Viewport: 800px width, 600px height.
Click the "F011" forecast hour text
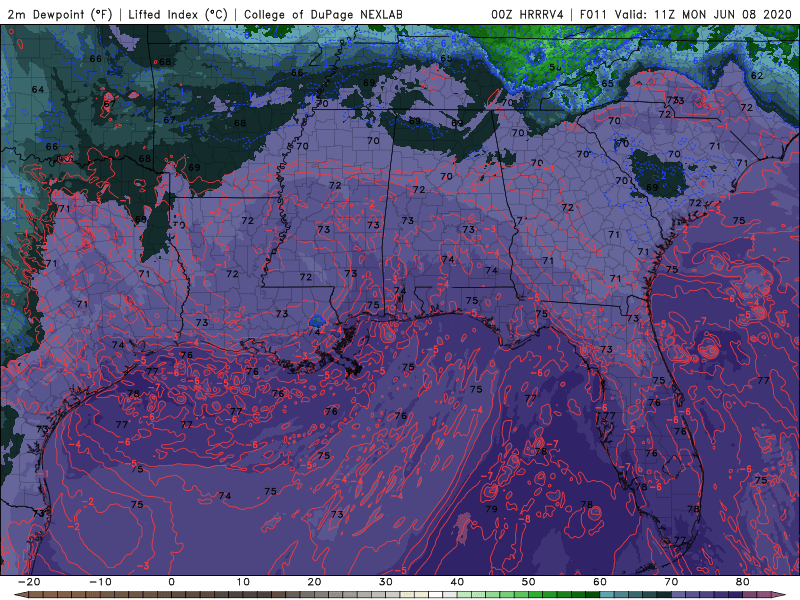click(594, 14)
